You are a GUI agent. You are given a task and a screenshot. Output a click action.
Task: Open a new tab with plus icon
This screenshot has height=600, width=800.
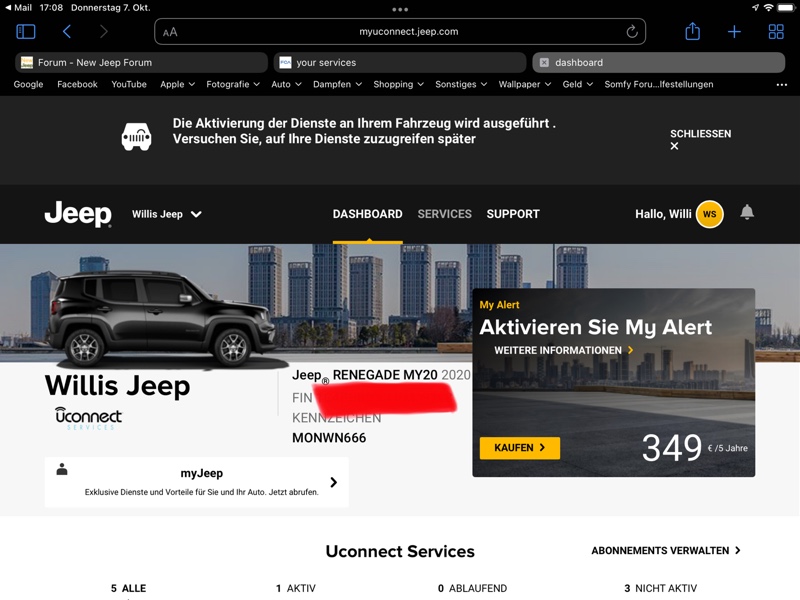point(734,32)
